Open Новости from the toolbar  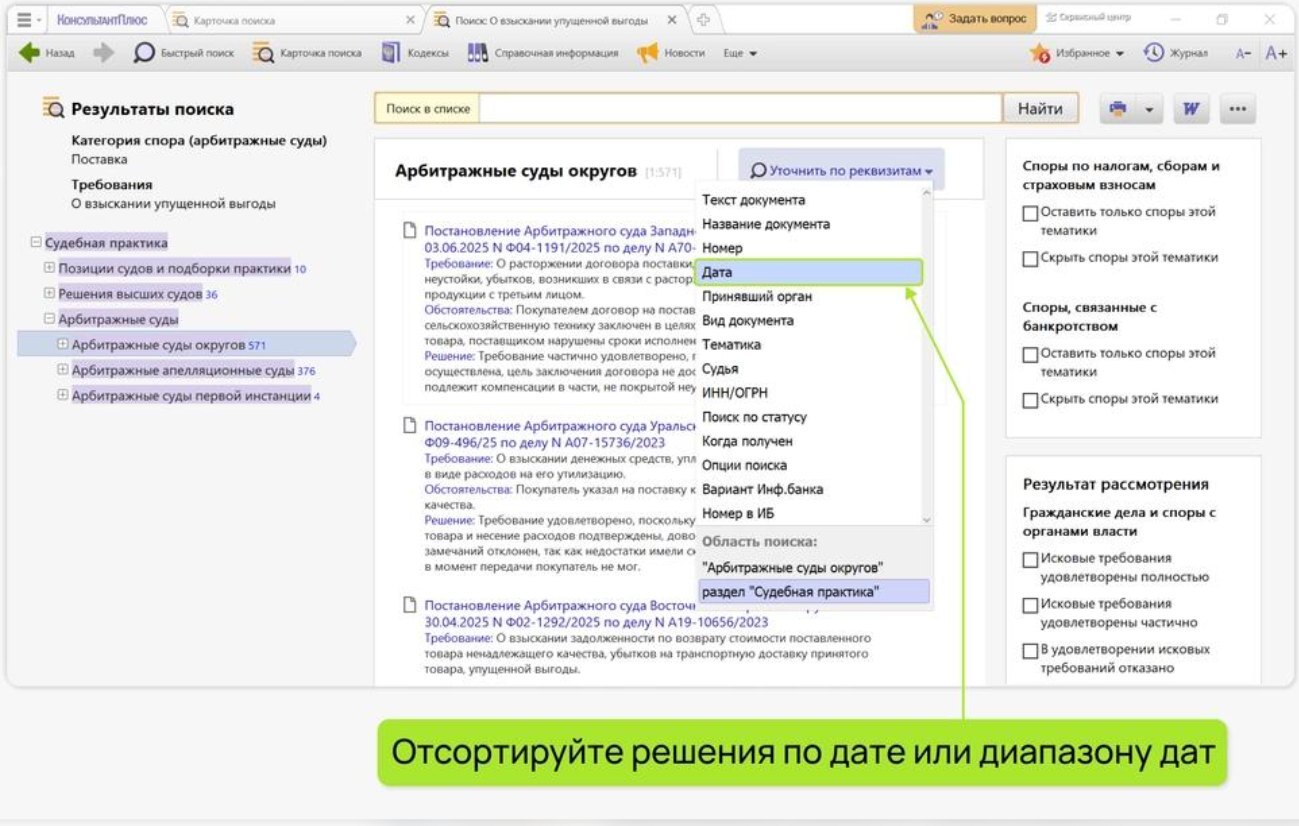[671, 53]
